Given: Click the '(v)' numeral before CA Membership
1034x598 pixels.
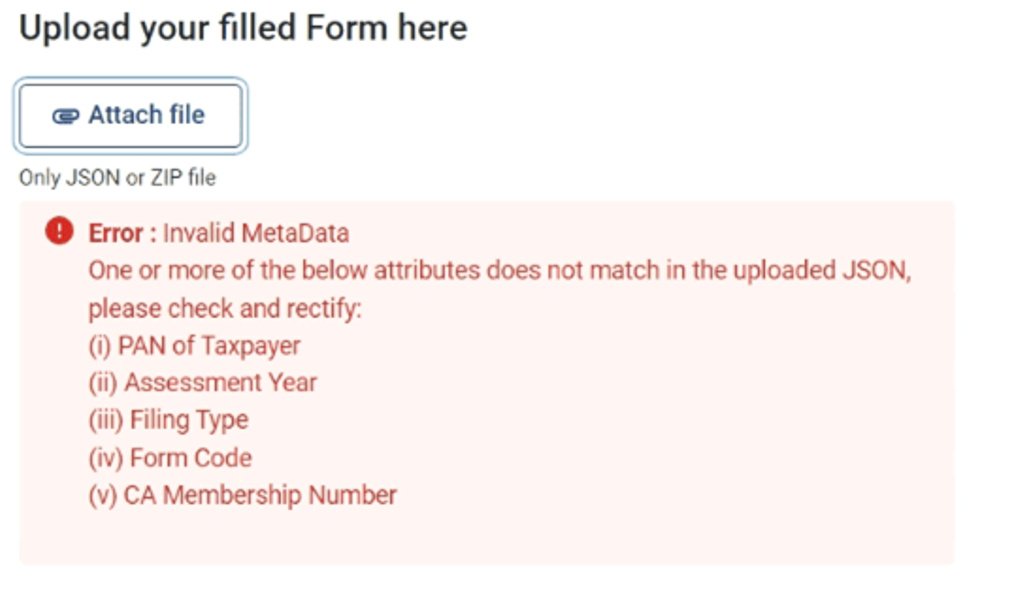Looking at the screenshot, I should pos(103,496).
